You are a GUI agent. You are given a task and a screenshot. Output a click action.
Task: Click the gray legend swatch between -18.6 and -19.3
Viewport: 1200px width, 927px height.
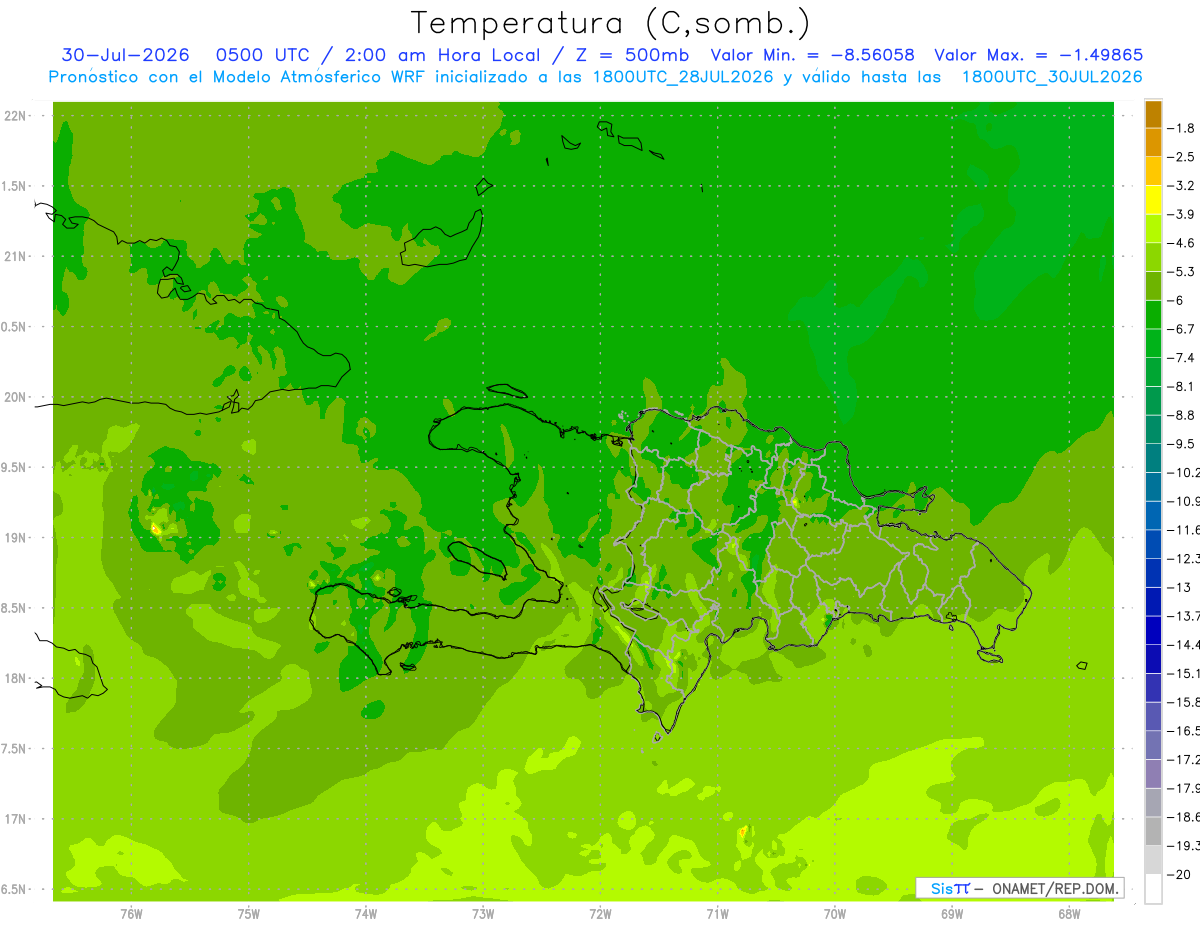pos(1153,831)
